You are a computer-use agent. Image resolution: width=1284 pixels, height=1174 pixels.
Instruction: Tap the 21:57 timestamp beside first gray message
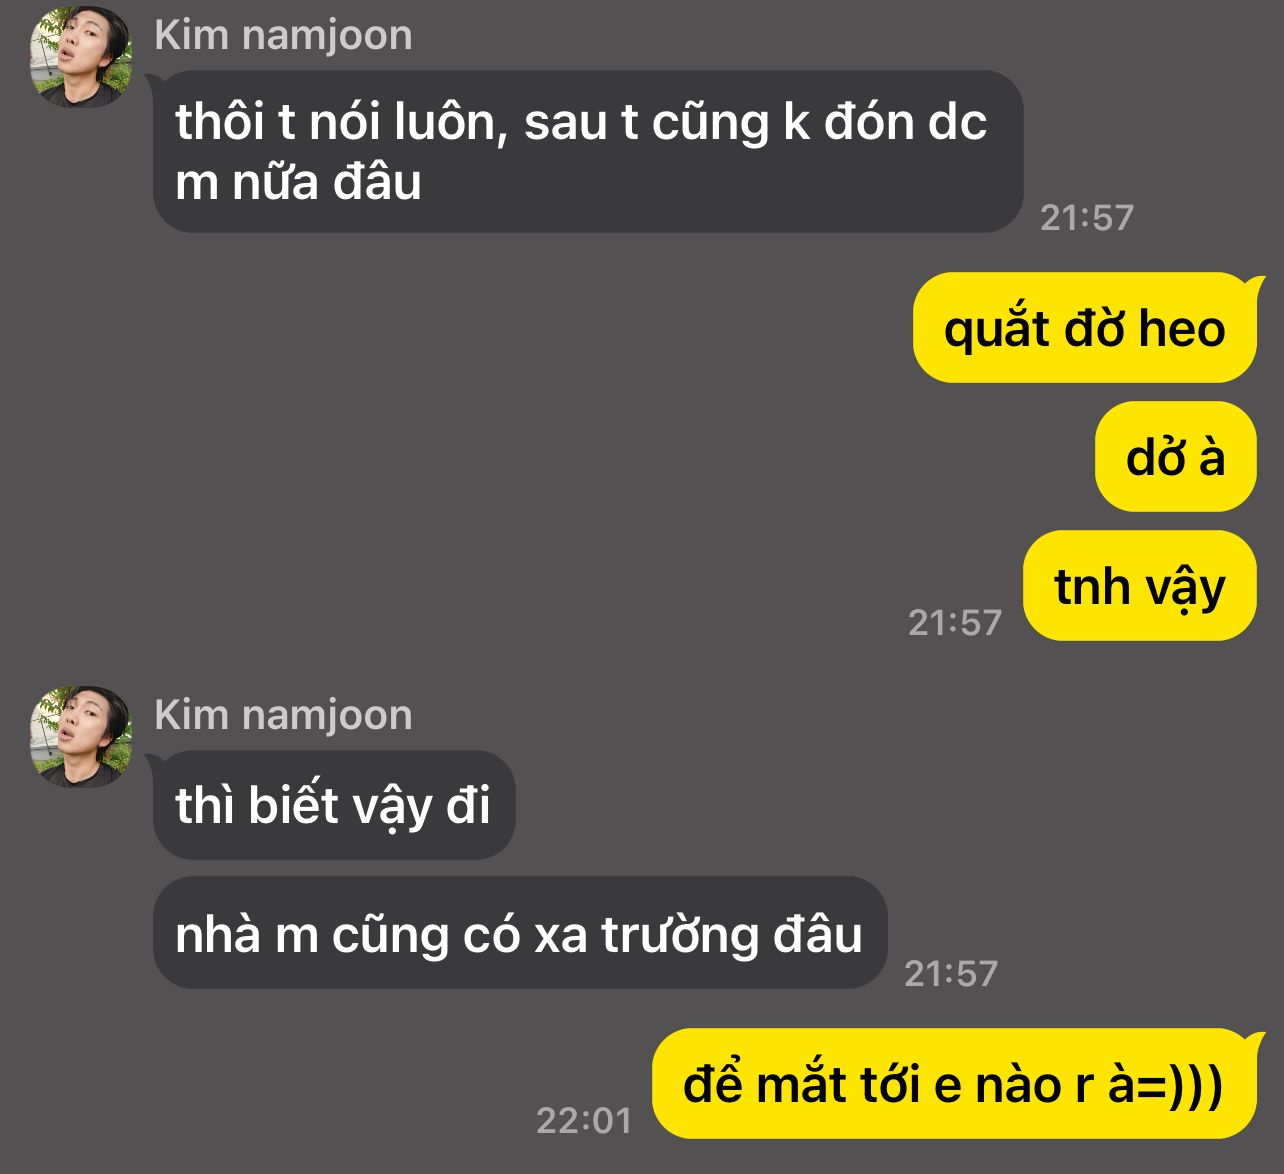pyautogui.click(x=1087, y=217)
